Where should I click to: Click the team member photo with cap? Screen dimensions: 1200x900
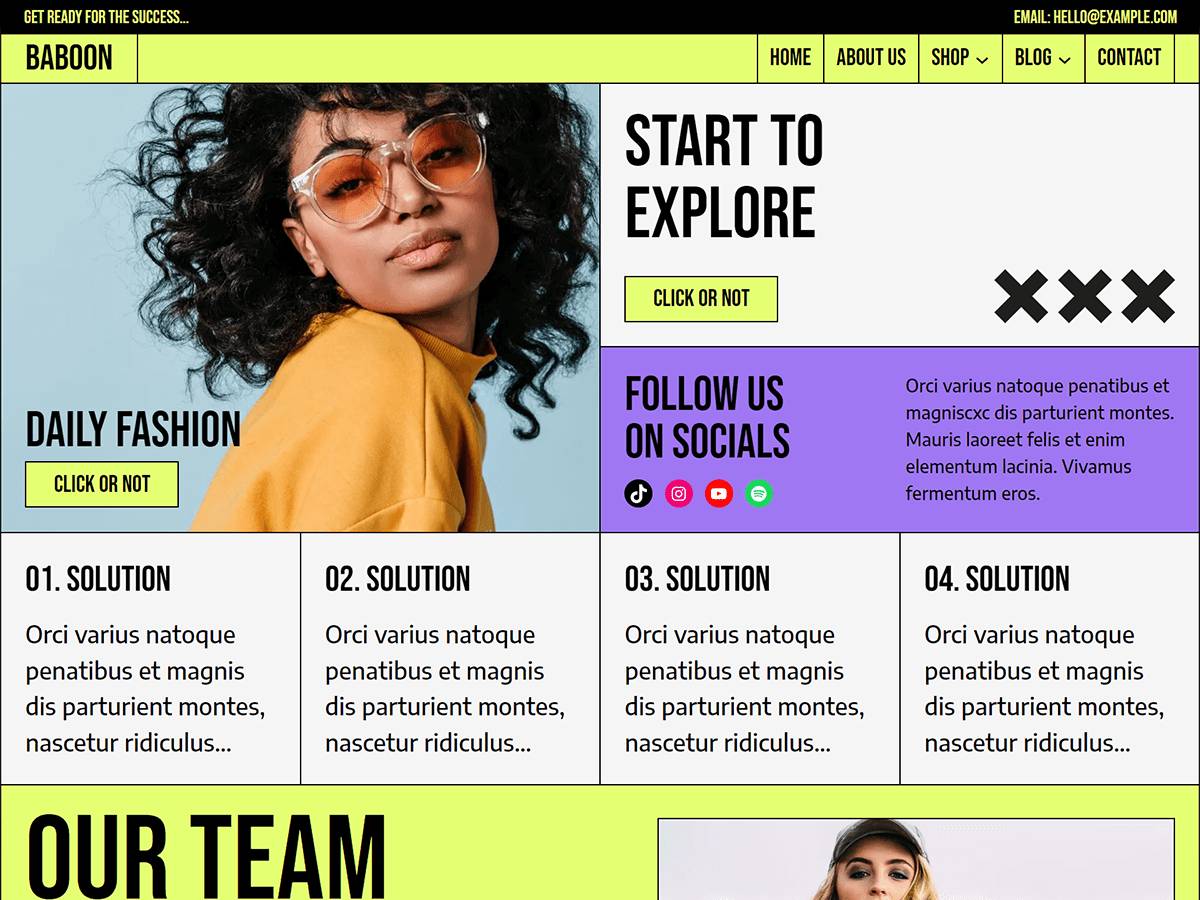(x=916, y=860)
